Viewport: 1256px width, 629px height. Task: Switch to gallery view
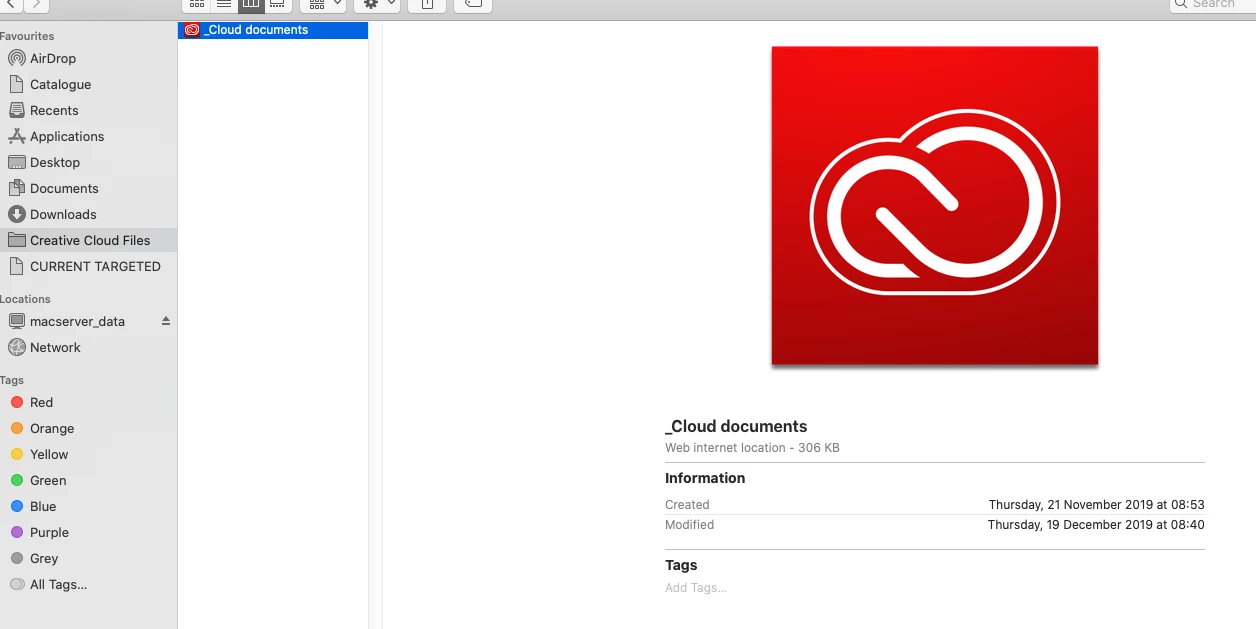pos(278,4)
